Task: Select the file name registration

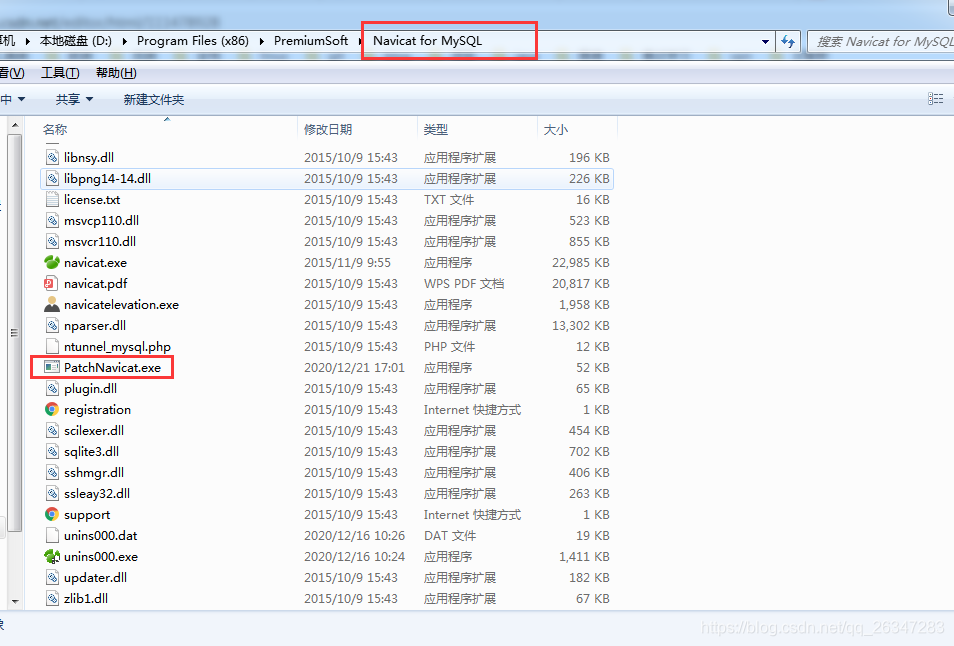Action: pyautogui.click(x=97, y=409)
